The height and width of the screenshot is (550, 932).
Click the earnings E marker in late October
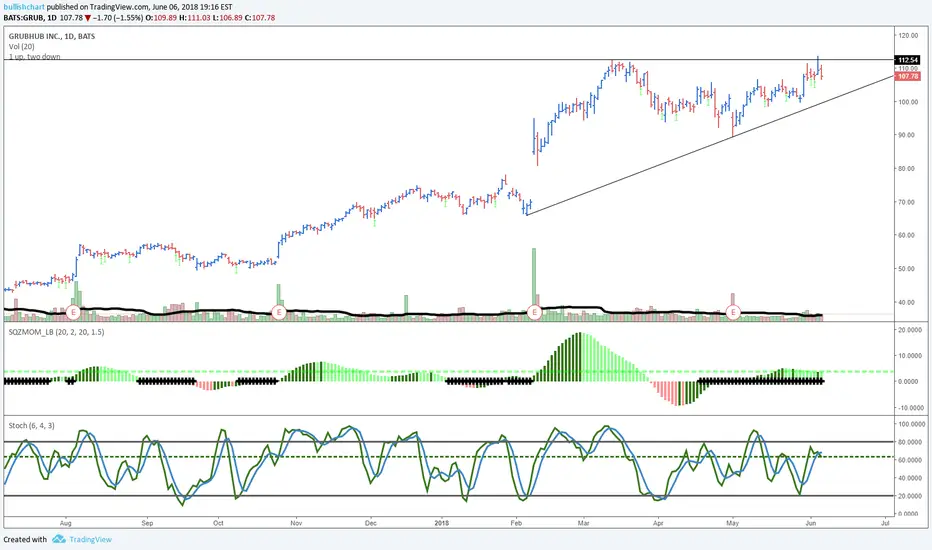pos(278,312)
